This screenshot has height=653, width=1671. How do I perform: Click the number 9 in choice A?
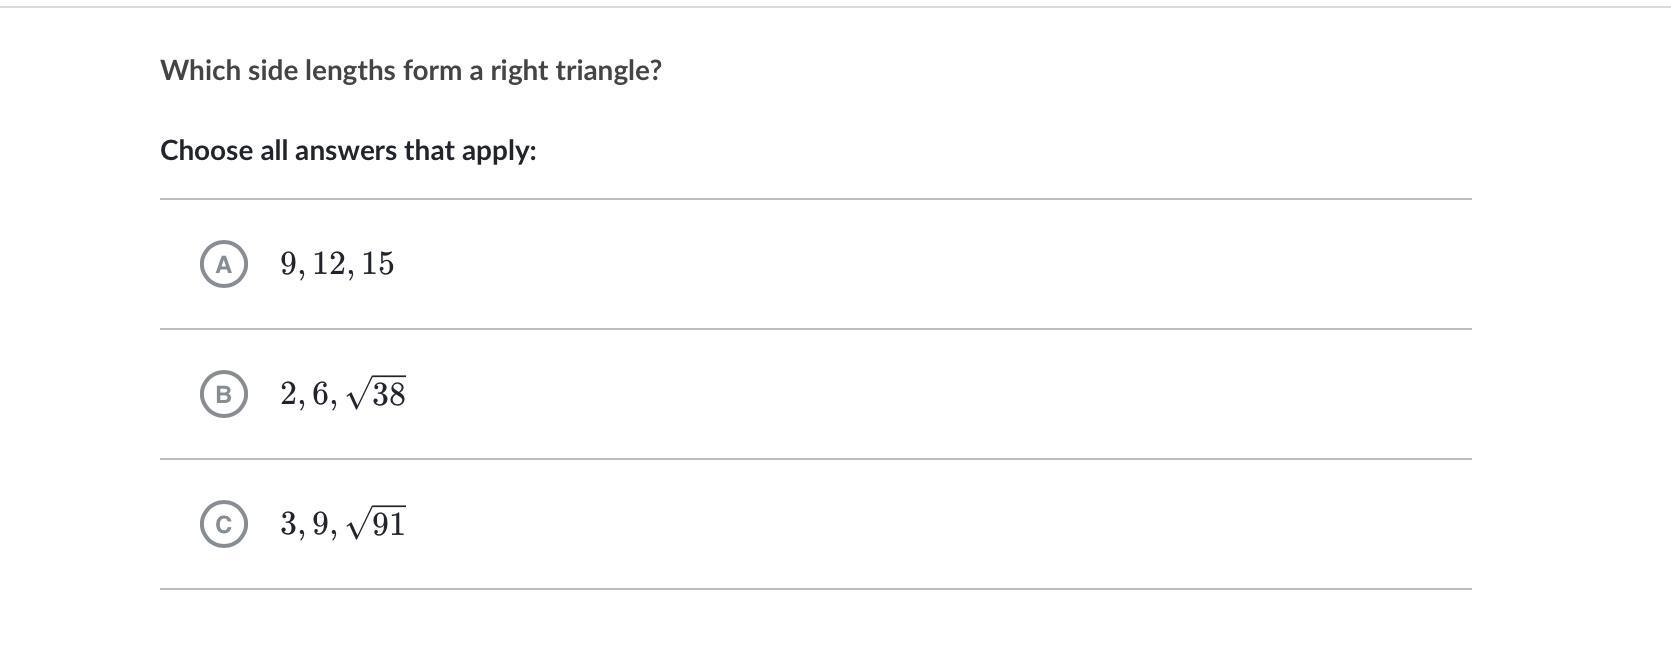pyautogui.click(x=289, y=264)
